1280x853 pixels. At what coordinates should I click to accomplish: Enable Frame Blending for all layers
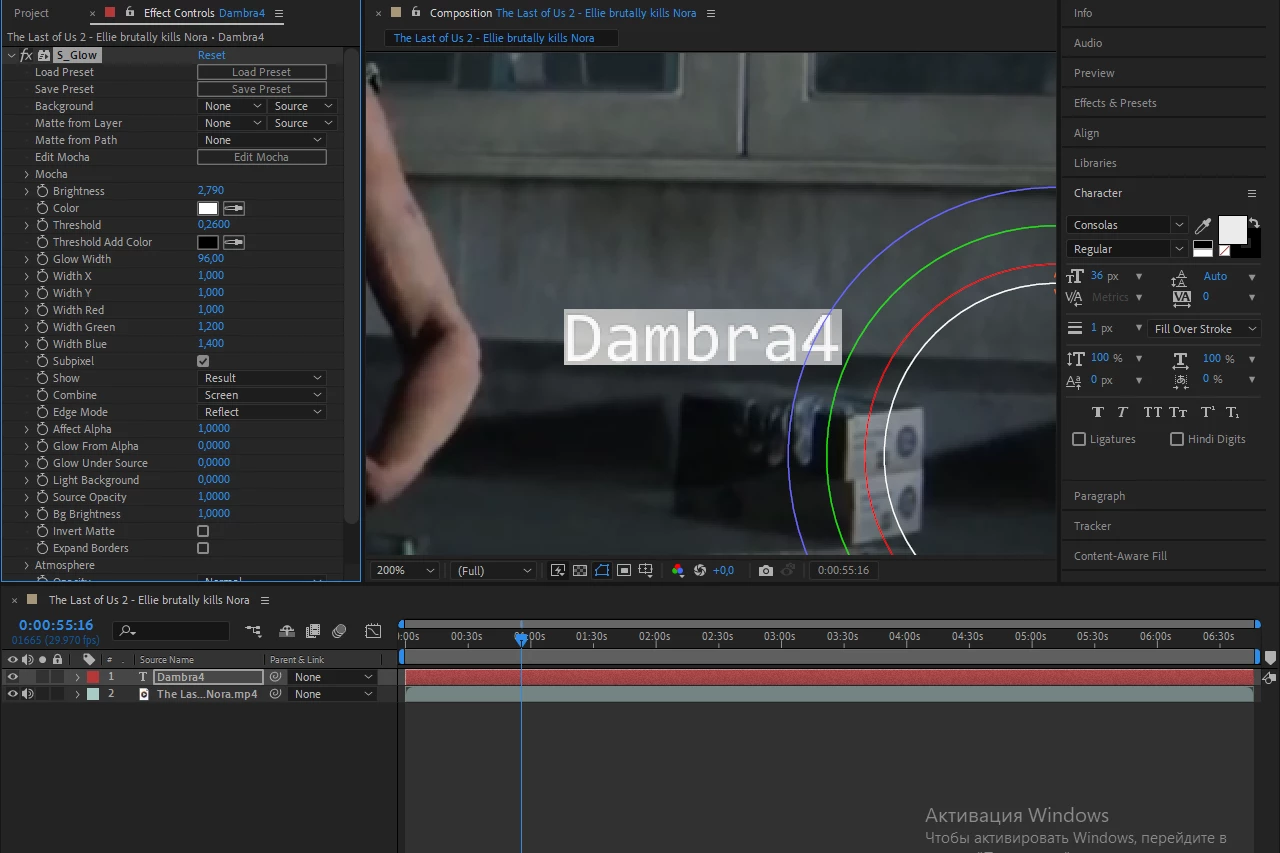tap(313, 631)
